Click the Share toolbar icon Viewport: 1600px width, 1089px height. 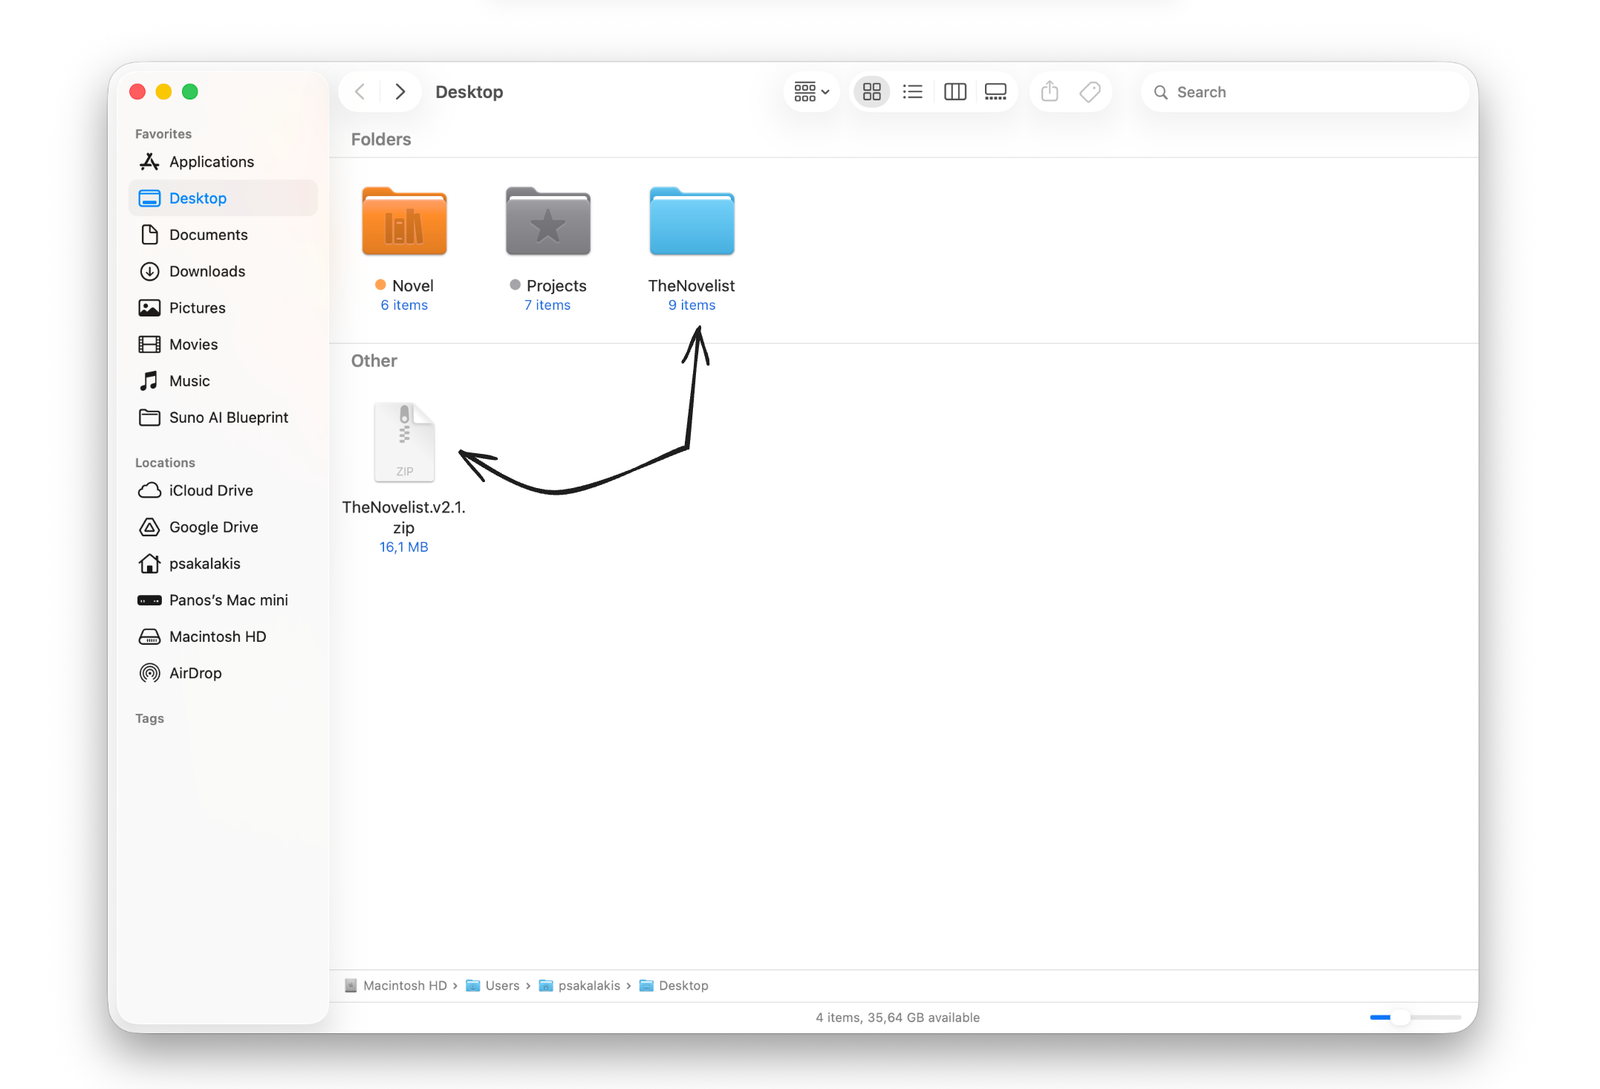1049,92
